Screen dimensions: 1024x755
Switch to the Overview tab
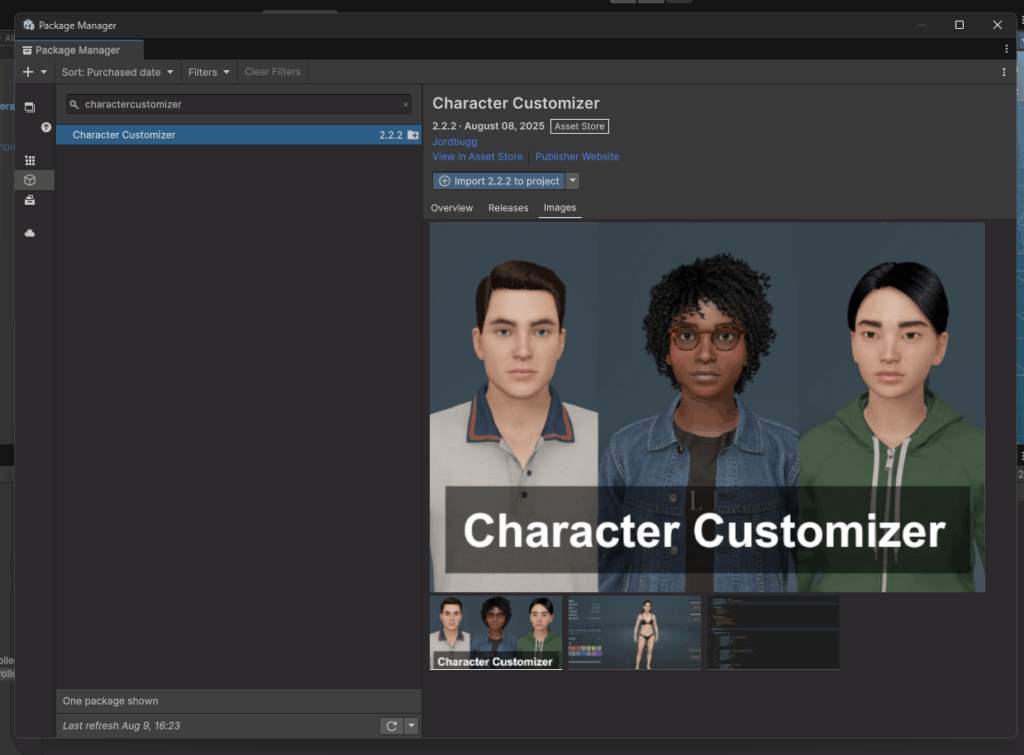[452, 208]
